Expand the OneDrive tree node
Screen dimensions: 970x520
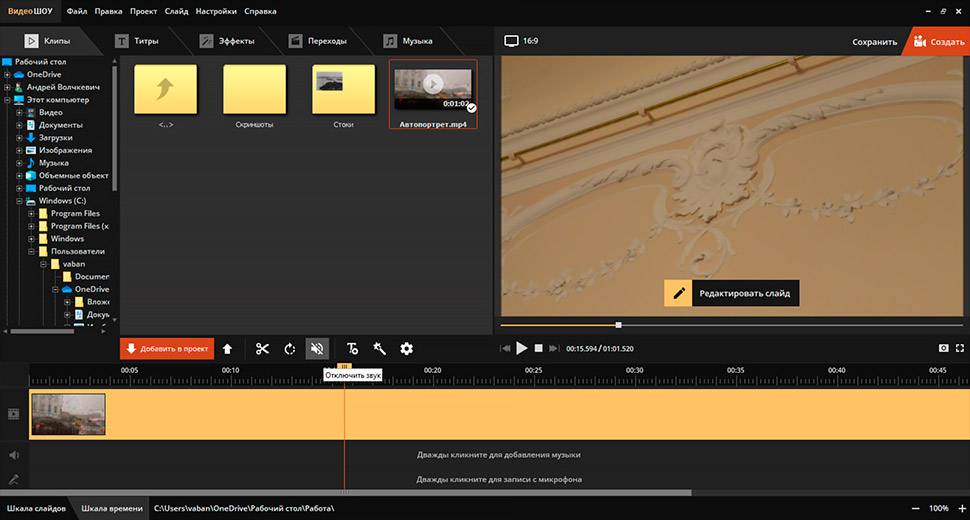pyautogui.click(x=8, y=75)
